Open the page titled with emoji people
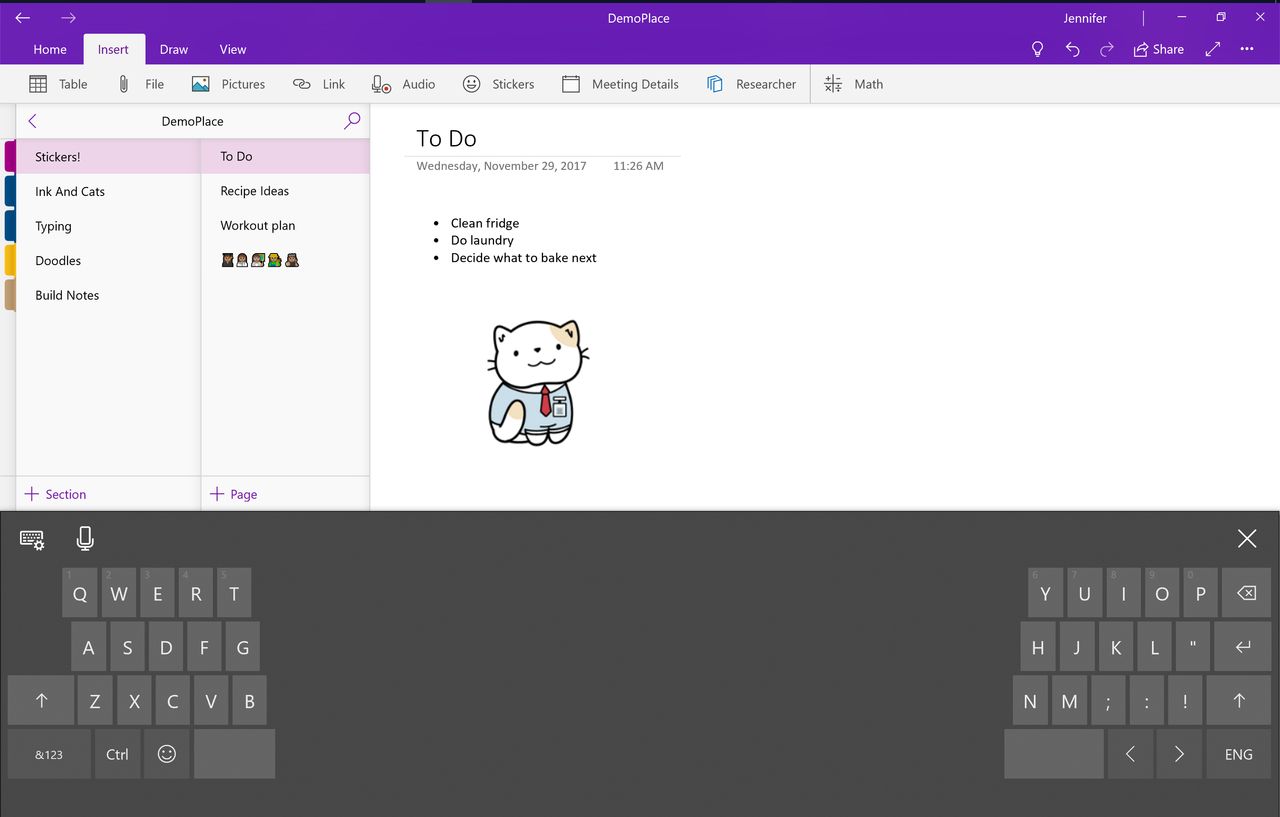1280x817 pixels. (286, 260)
